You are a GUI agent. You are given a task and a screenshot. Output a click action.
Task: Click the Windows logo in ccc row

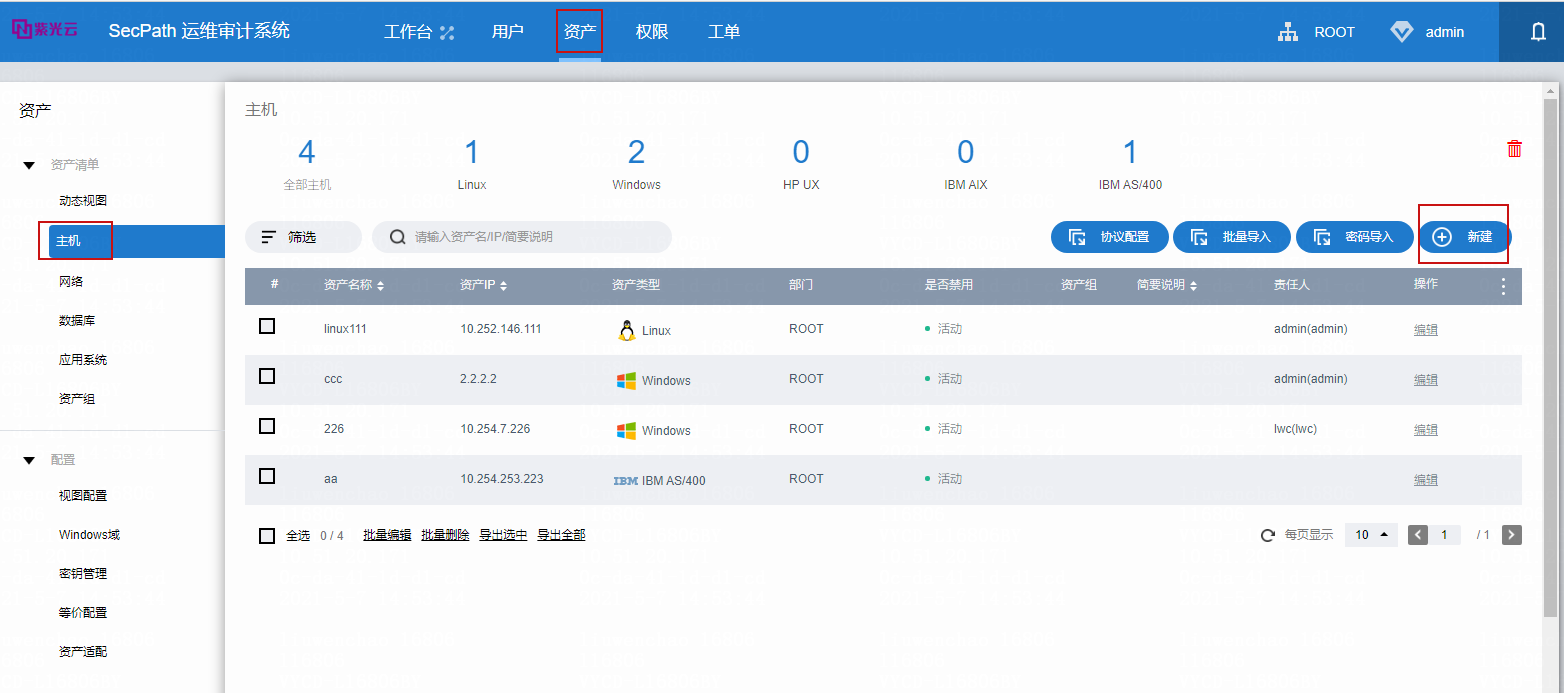click(626, 381)
